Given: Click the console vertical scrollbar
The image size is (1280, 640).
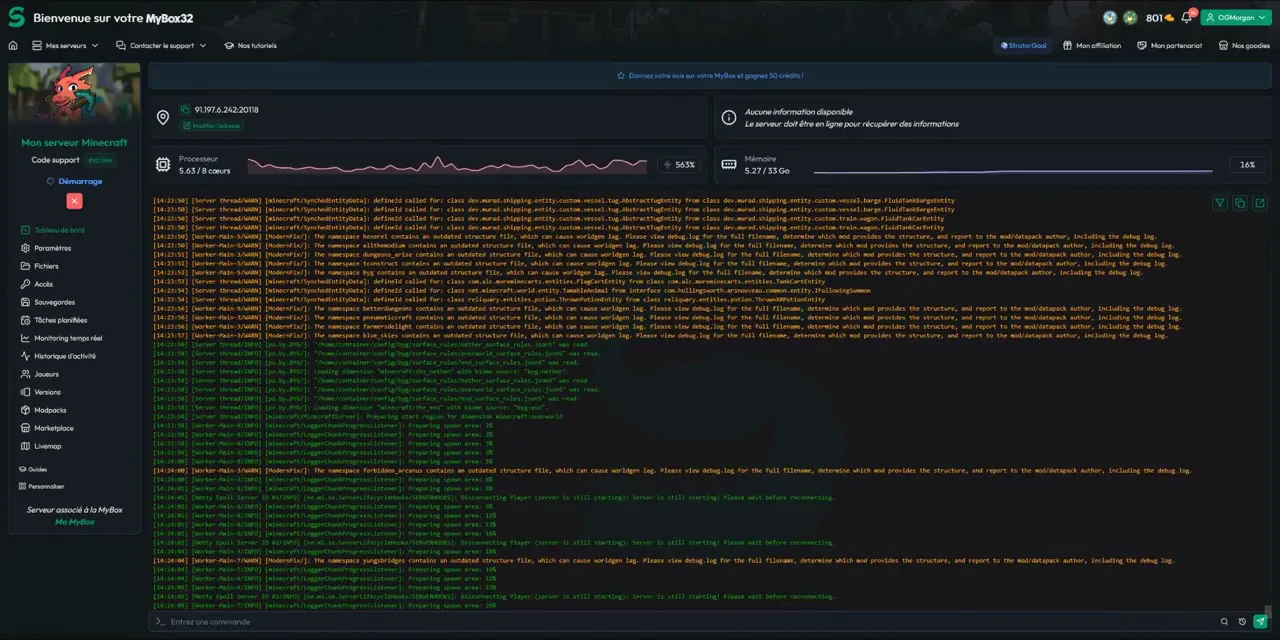Looking at the screenshot, I should (1268, 611).
